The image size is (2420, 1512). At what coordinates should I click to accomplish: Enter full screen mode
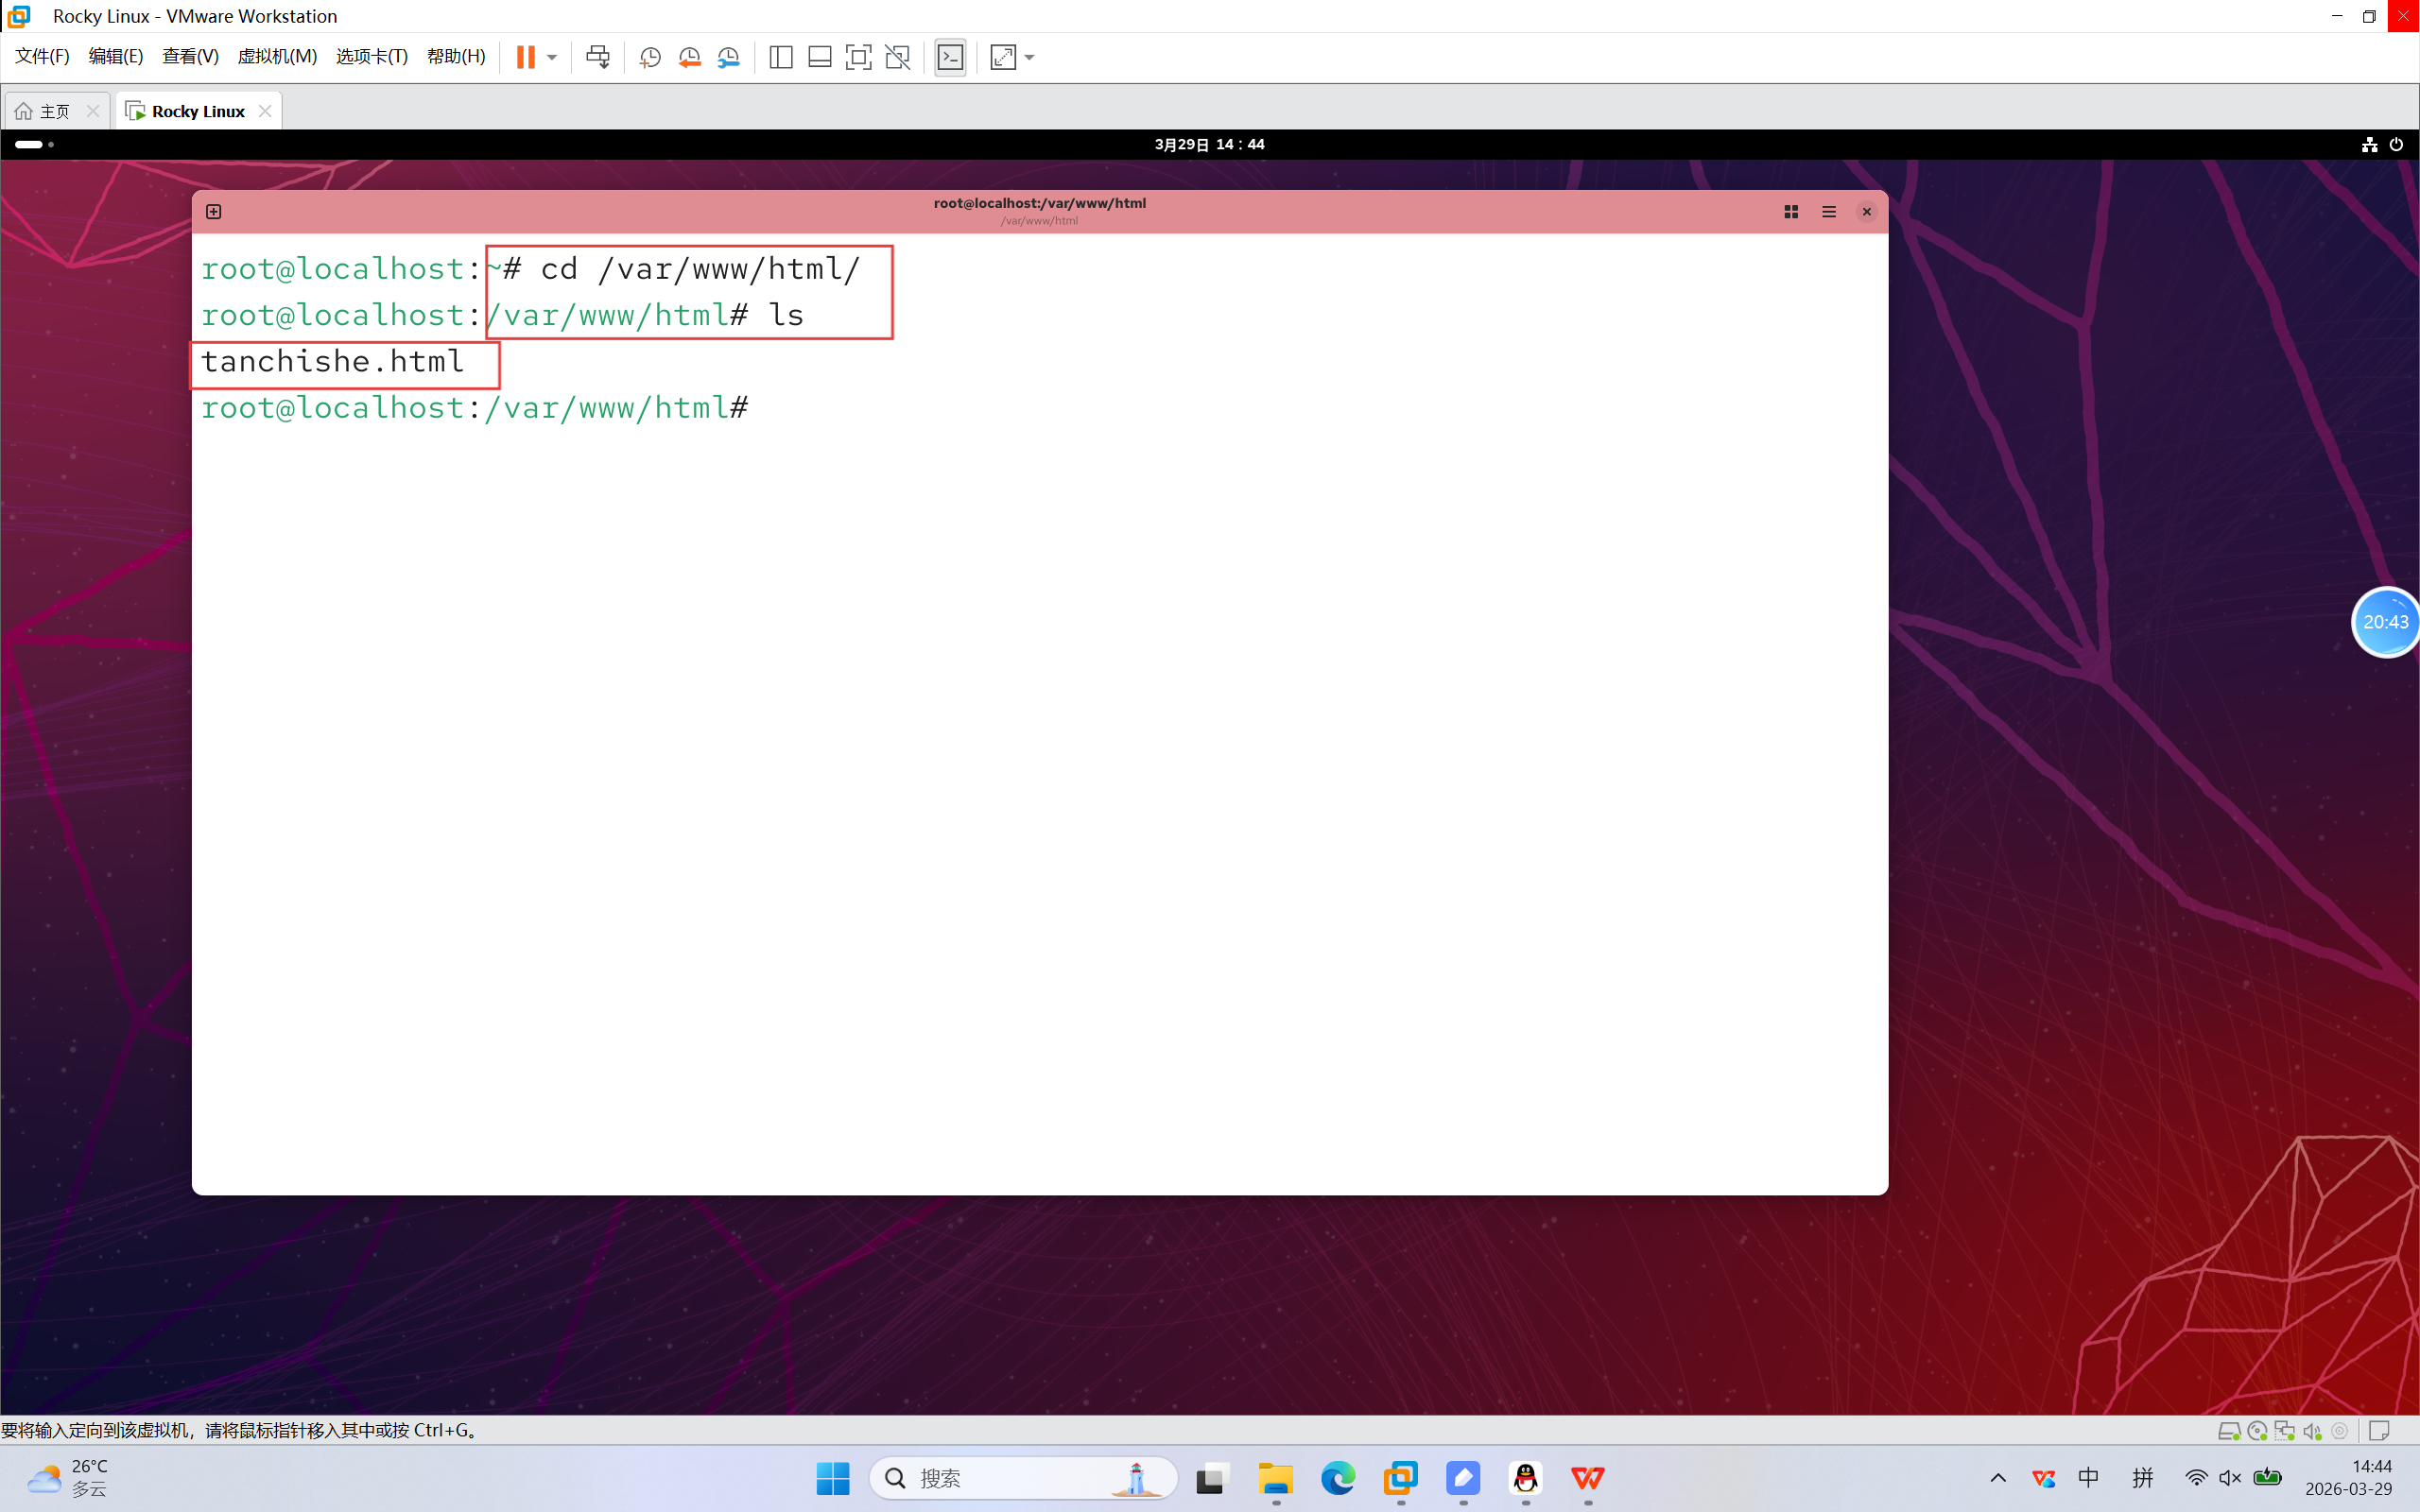858,57
